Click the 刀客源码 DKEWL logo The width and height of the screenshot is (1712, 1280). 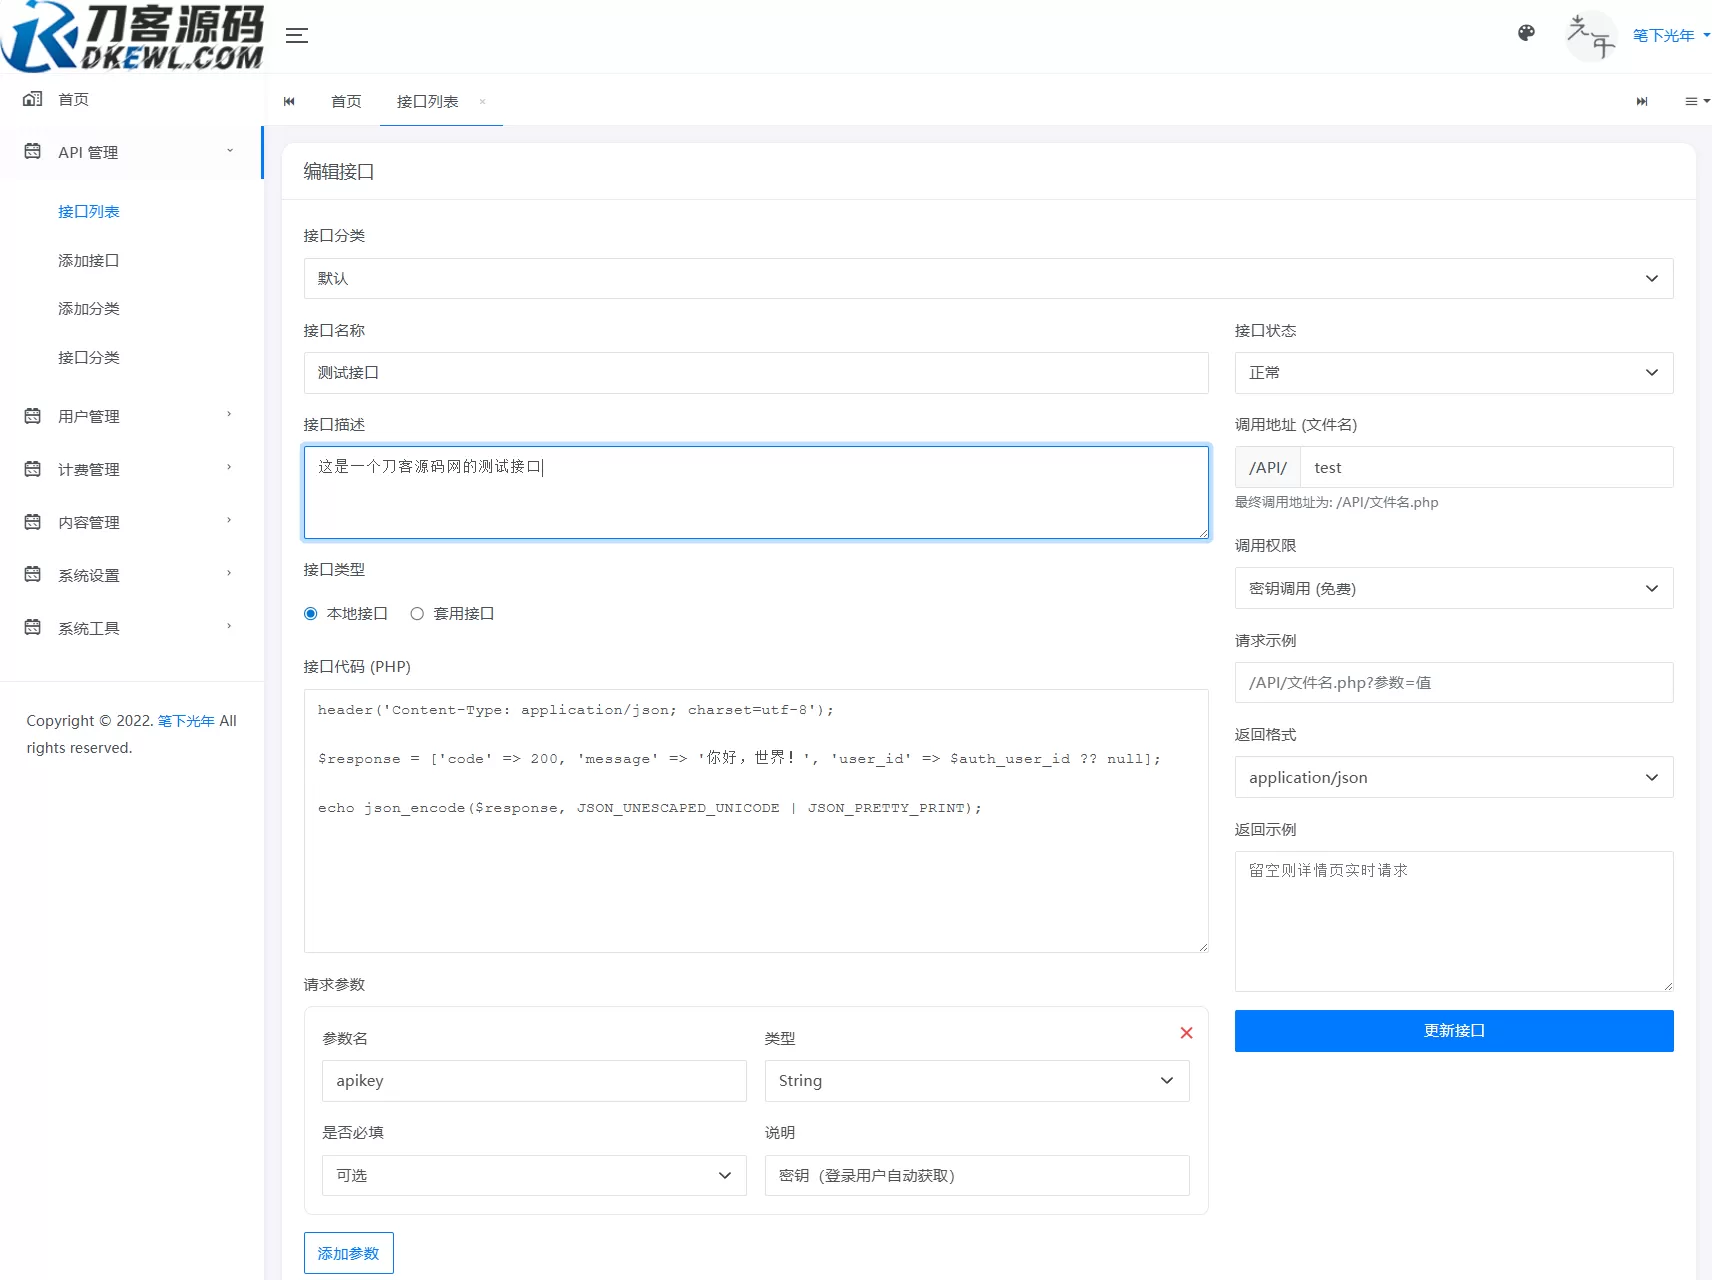click(x=130, y=35)
